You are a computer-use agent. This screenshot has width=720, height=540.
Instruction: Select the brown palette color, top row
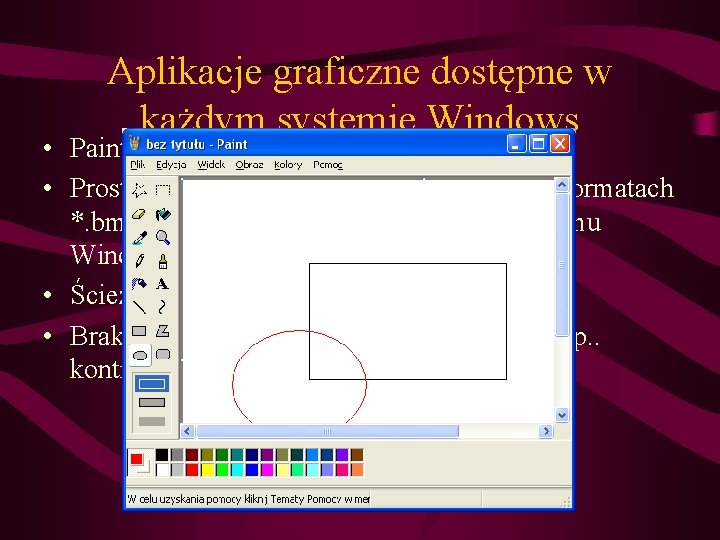click(x=357, y=455)
